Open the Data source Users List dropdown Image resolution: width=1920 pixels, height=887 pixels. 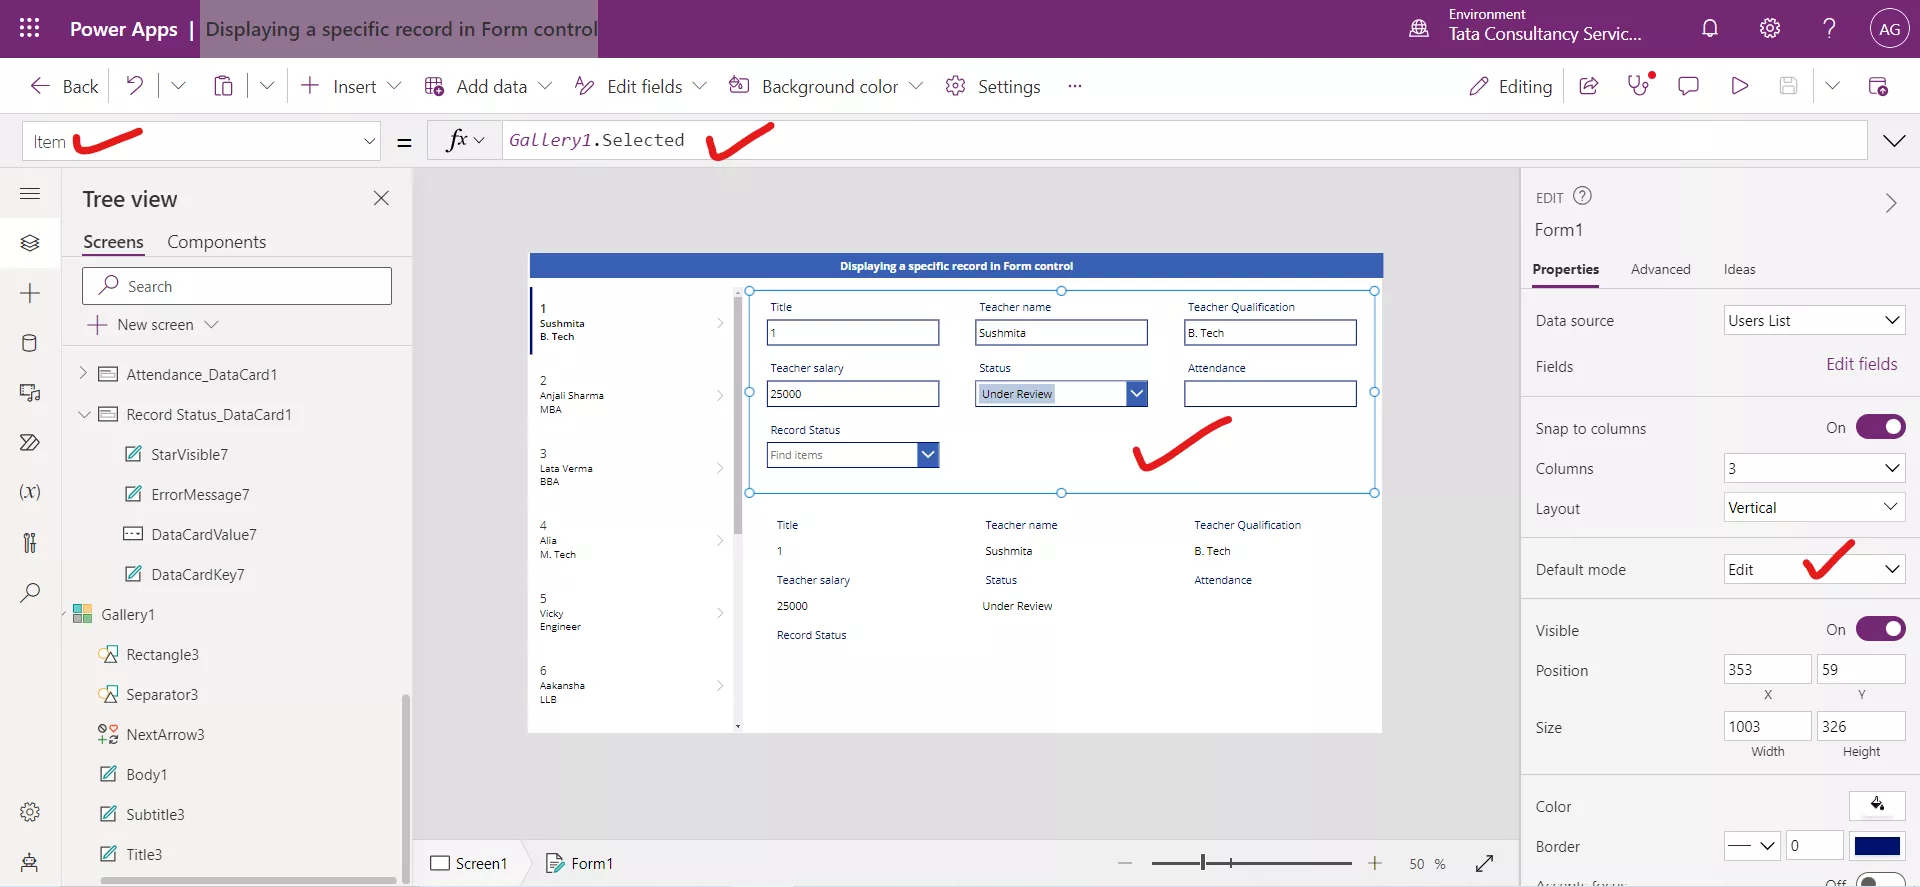[1814, 320]
